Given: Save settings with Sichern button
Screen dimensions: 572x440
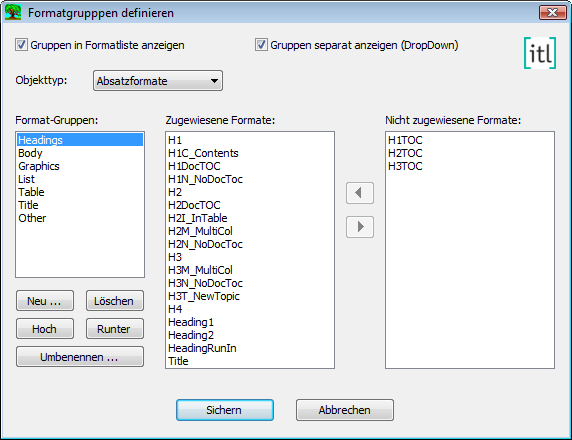Looking at the screenshot, I should click(x=225, y=410).
